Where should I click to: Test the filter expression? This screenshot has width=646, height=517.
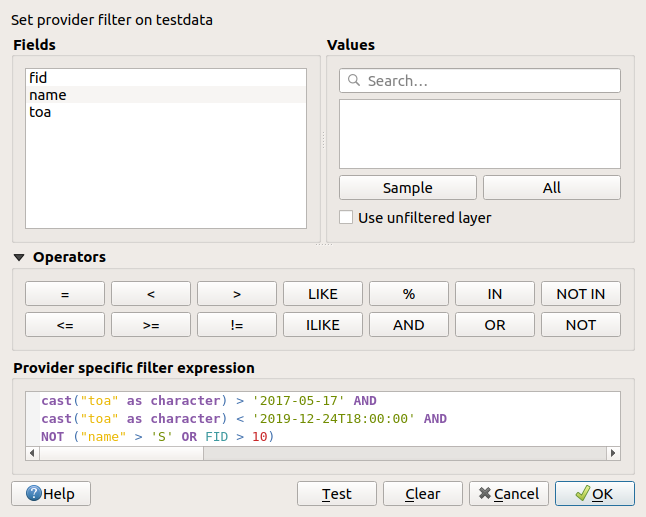(x=336, y=494)
